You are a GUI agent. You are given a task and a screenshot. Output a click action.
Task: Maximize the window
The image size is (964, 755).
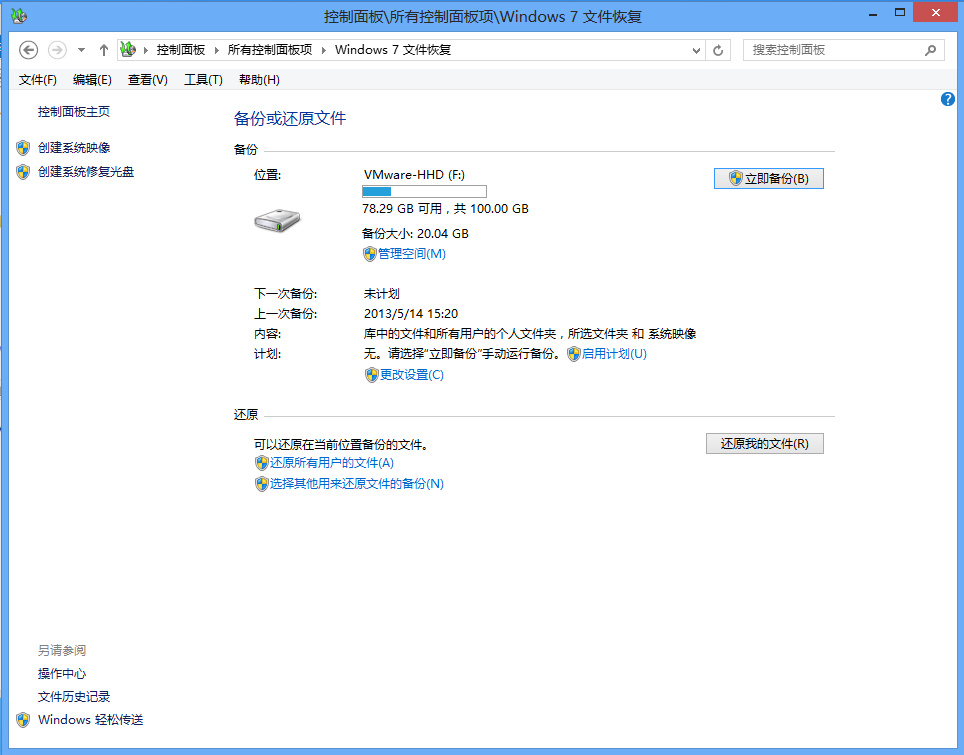coord(900,13)
